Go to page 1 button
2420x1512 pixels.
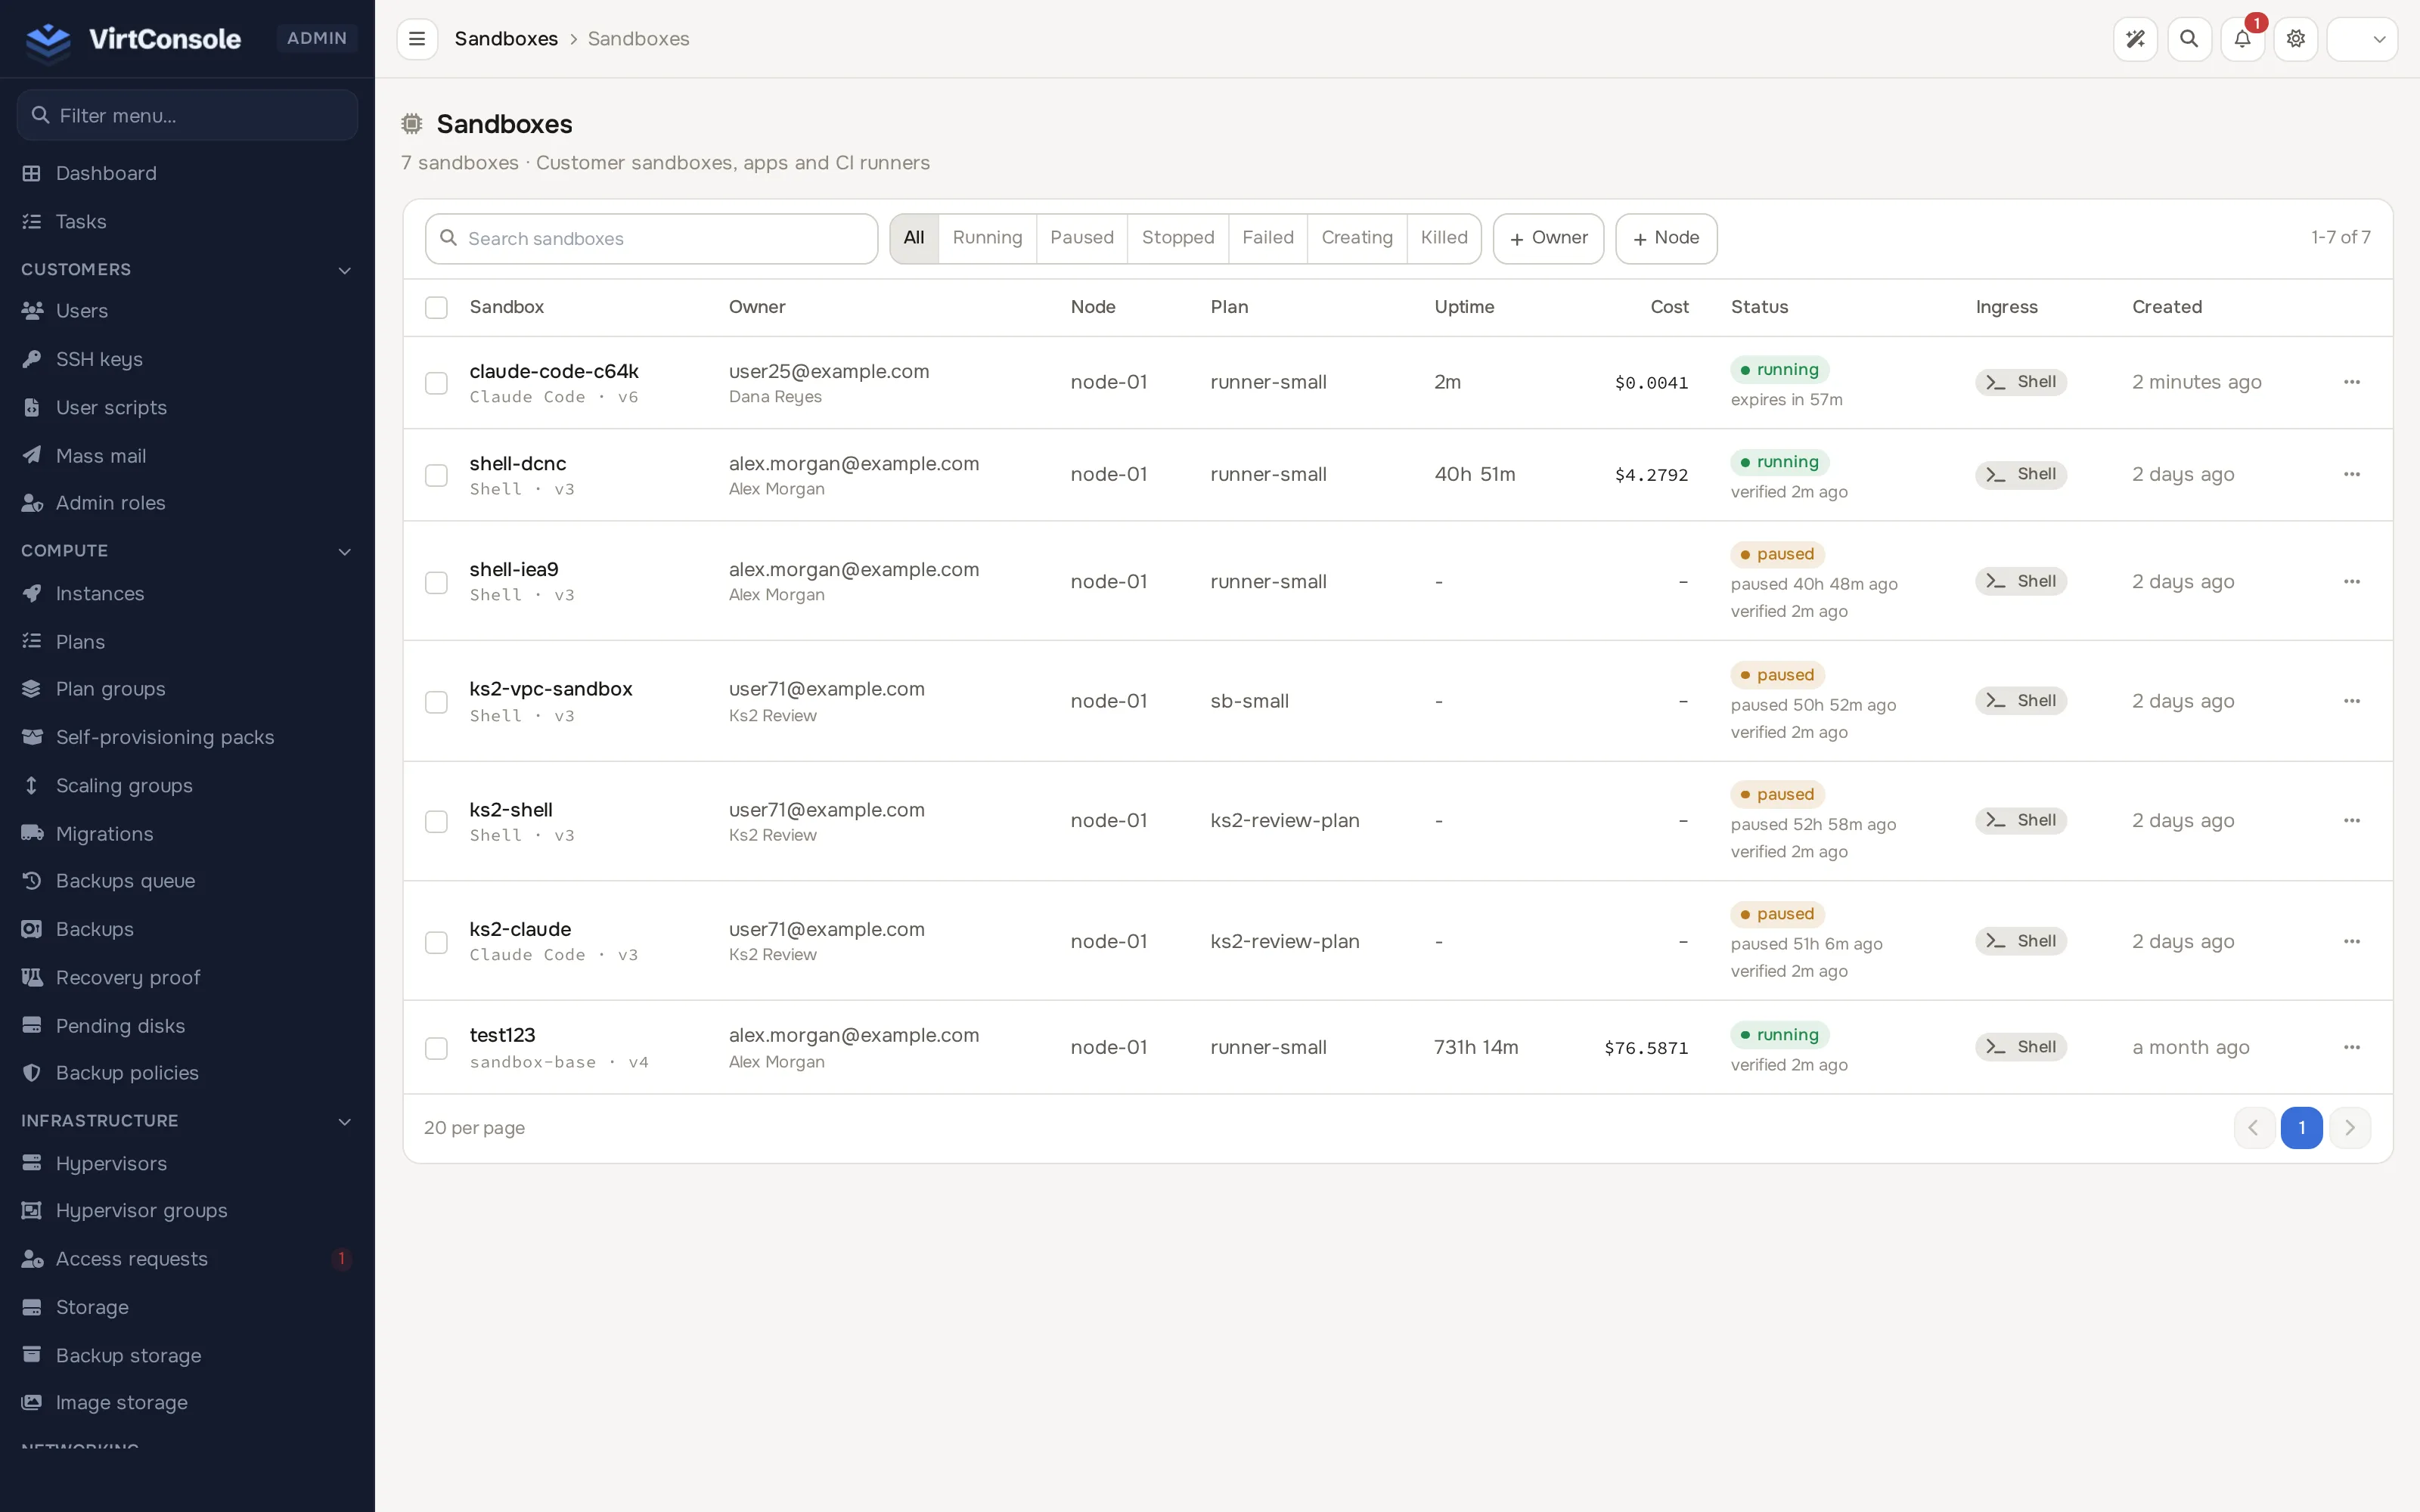(x=2301, y=1128)
